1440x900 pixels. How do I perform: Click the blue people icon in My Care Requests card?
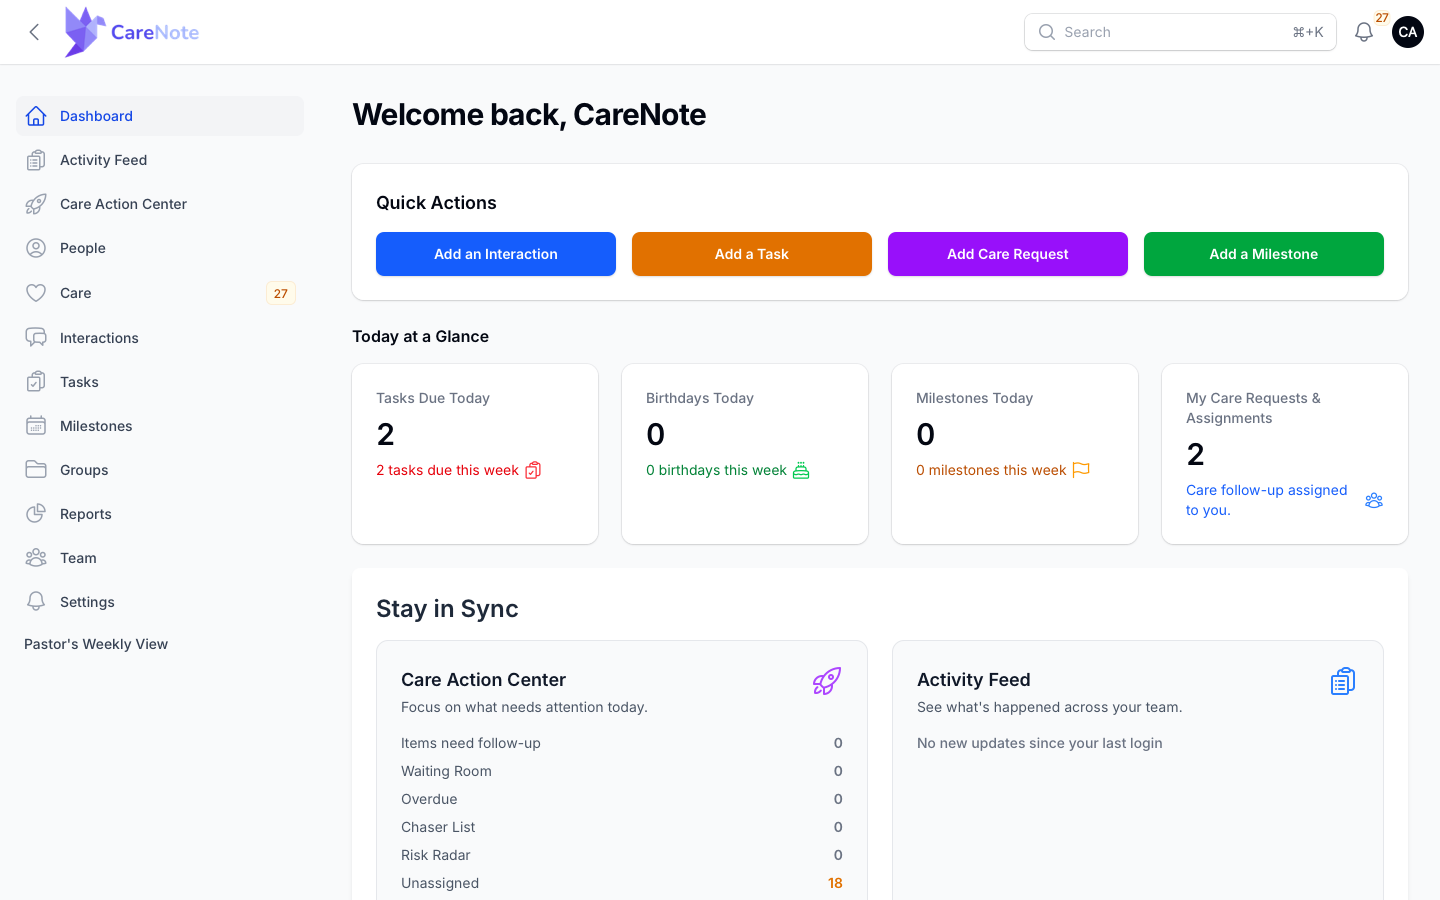1374,500
